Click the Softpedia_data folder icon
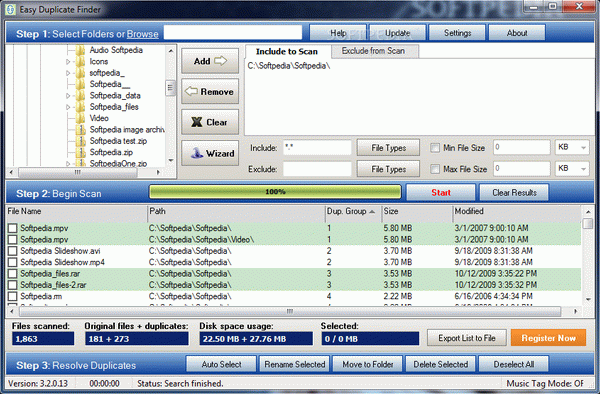This screenshot has height=394, width=600. [80, 96]
